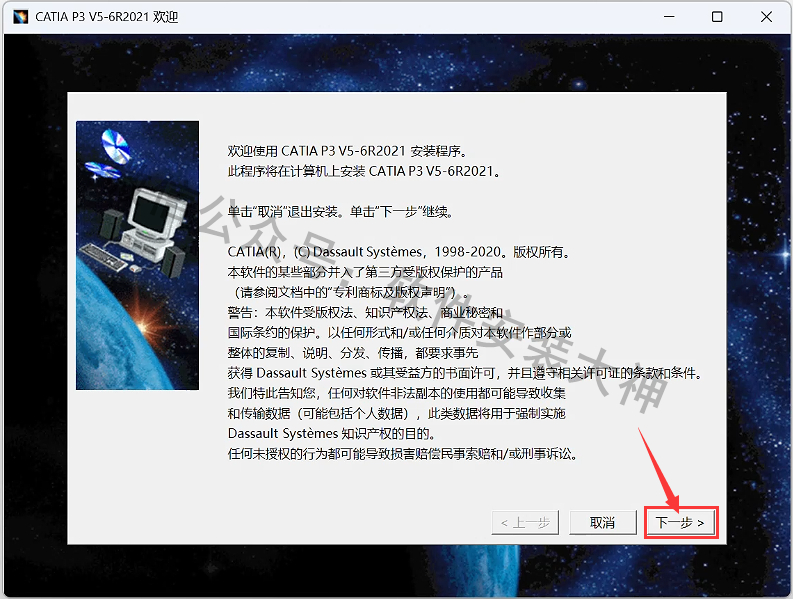The height and width of the screenshot is (599, 793).
Task: Click the '欢迎使用 CATIA P3 V5-6R2021 安装程序' line
Action: tap(347, 152)
